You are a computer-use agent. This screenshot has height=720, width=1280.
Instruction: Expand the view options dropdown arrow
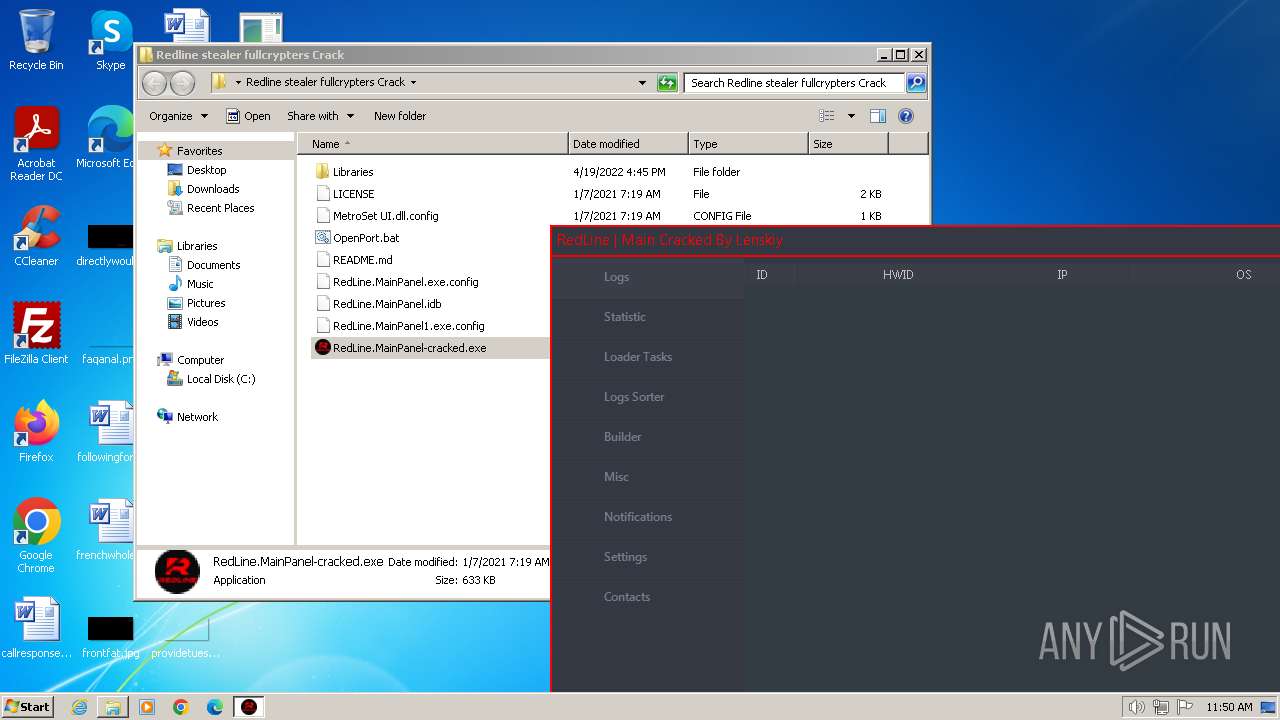(x=851, y=116)
